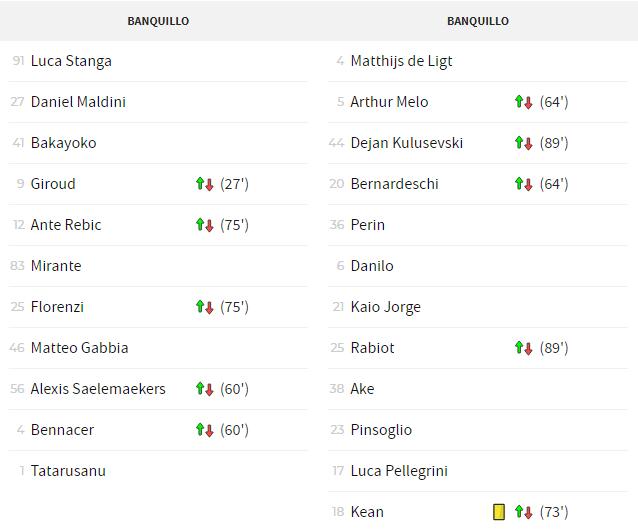Click on player Kaio Jorge
Screen dimensions: 638x532
coord(386,307)
